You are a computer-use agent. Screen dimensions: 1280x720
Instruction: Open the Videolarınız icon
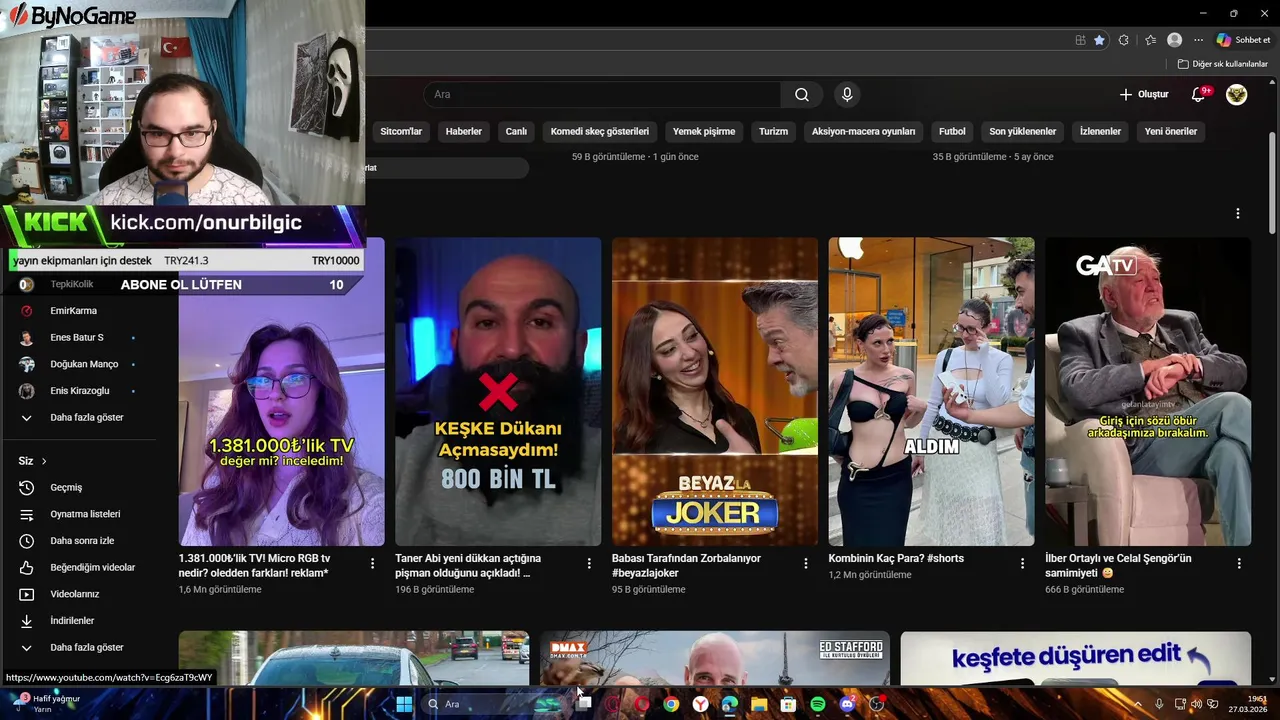coord(27,594)
